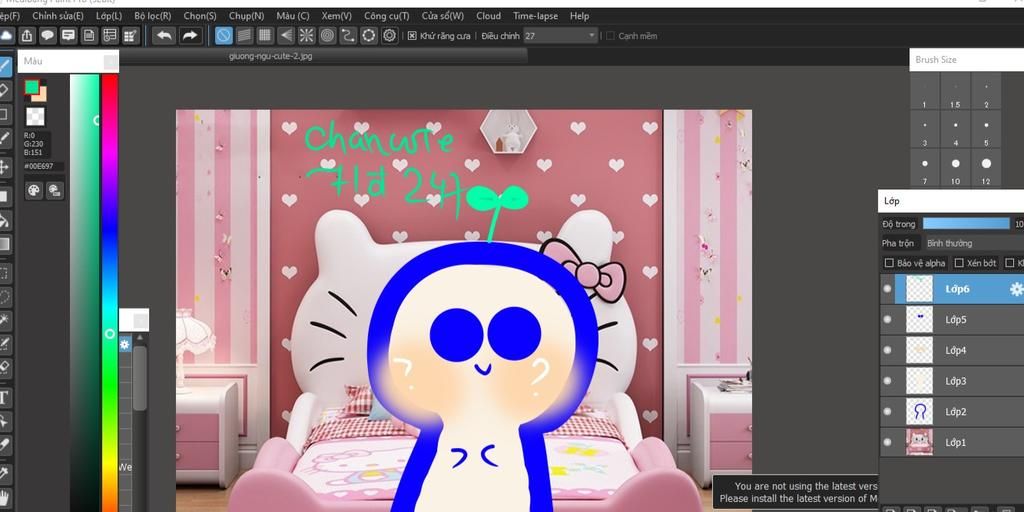Select the Lasso selection tool
The image size is (1024, 512).
pos(4,297)
